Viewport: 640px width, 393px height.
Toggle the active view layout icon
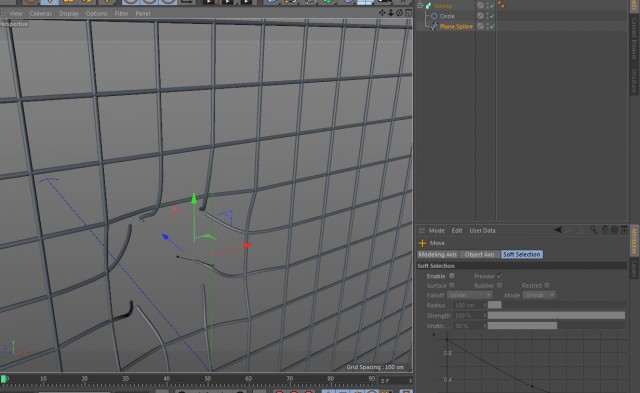(408, 13)
